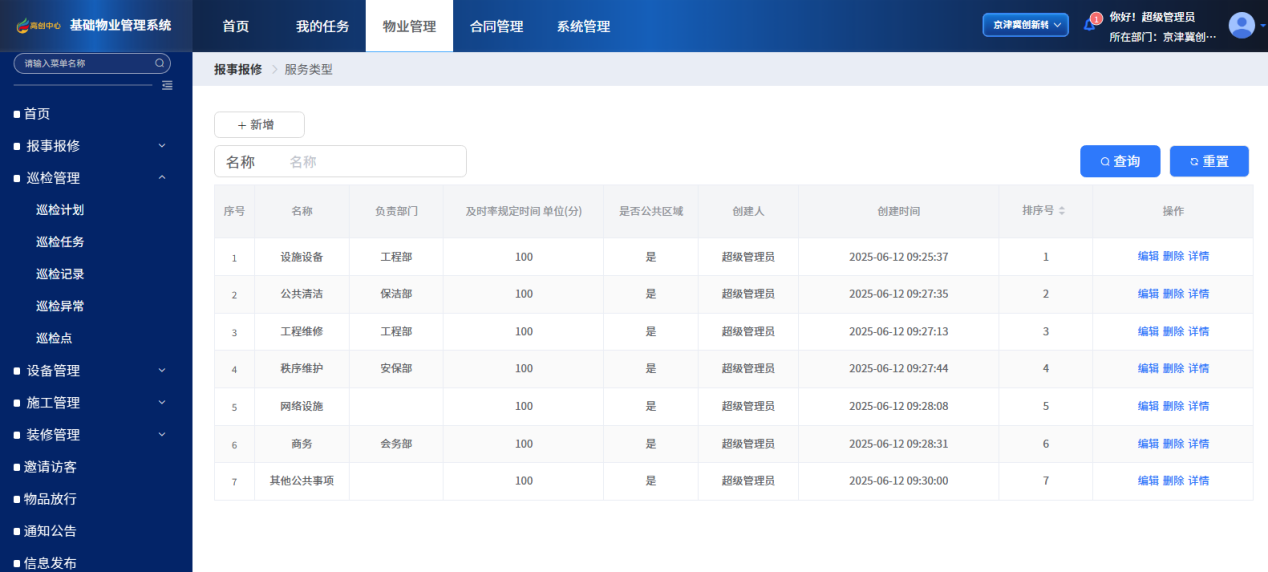
Task: Edit the 设施设备 row
Action: (x=1148, y=257)
